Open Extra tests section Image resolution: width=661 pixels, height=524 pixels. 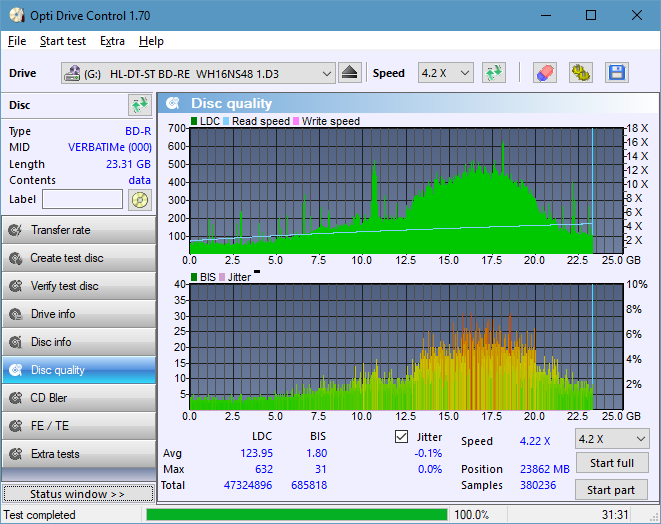[79, 454]
